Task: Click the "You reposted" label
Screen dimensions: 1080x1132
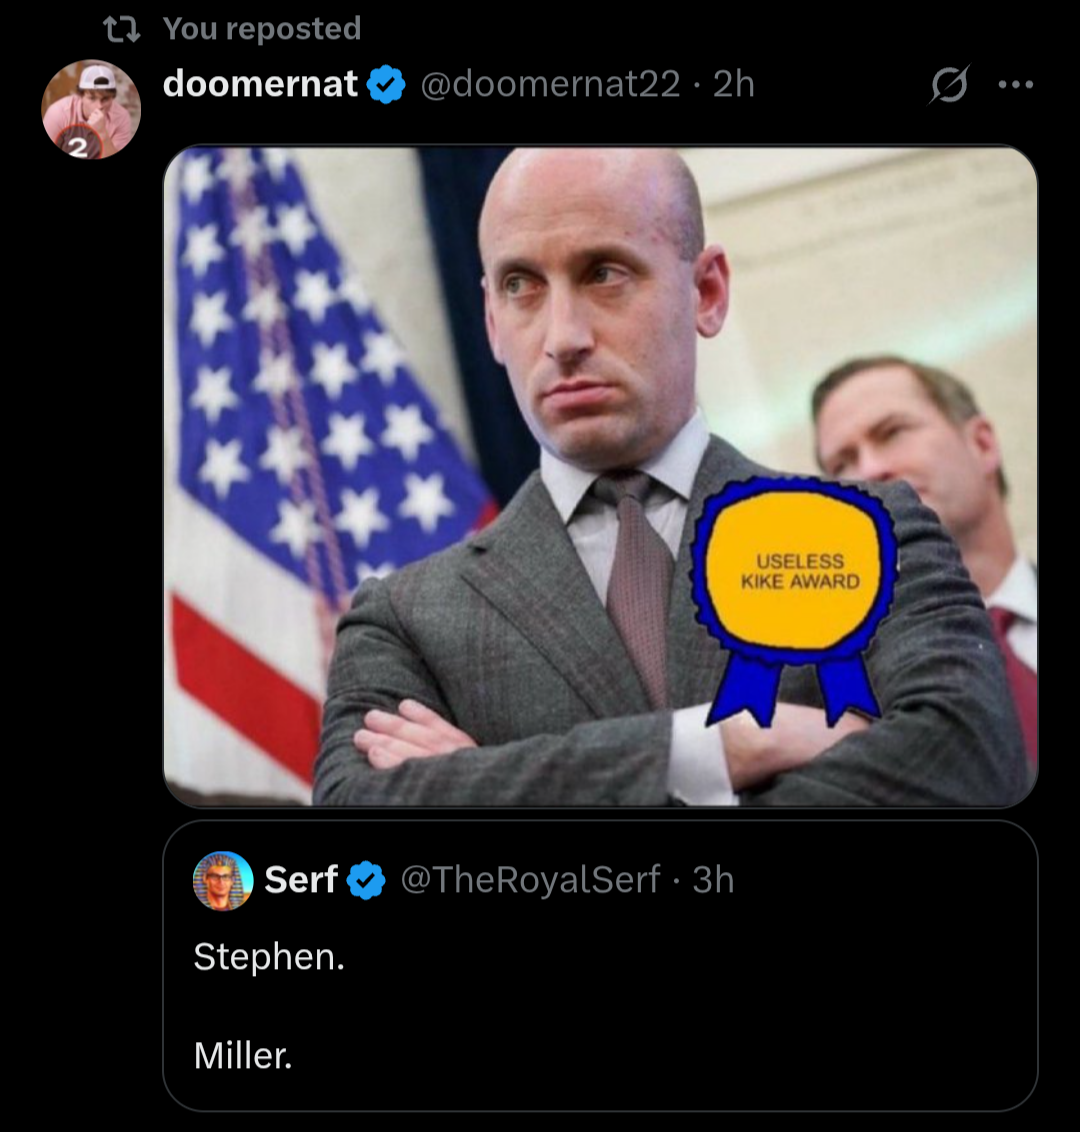Action: (262, 29)
